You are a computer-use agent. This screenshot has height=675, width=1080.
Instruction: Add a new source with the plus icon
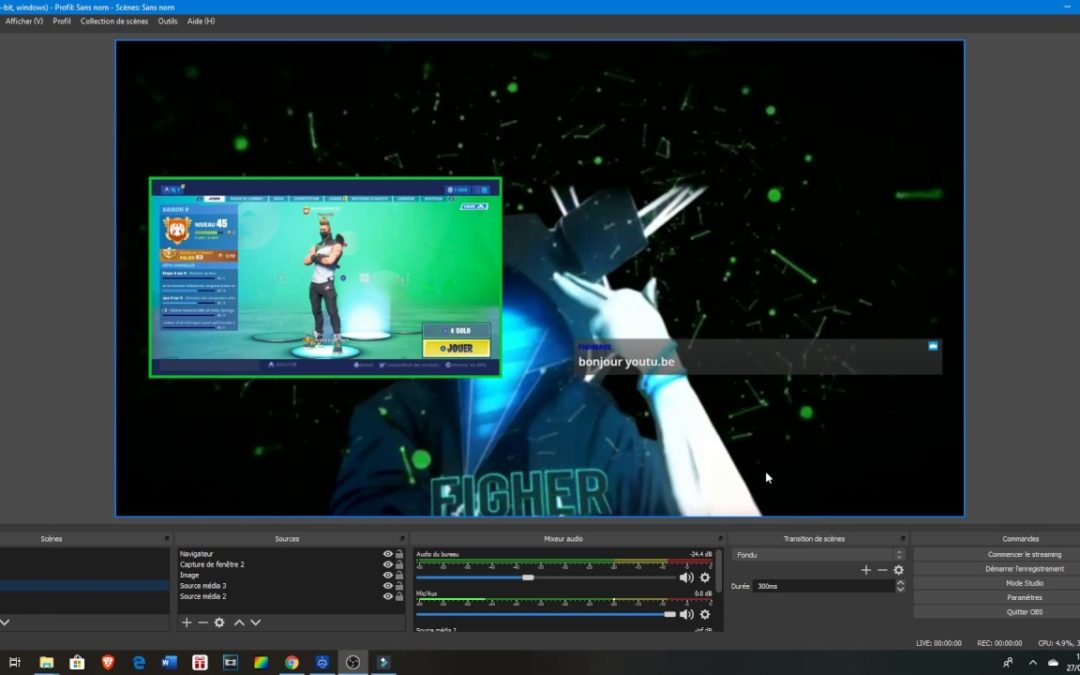(x=186, y=622)
